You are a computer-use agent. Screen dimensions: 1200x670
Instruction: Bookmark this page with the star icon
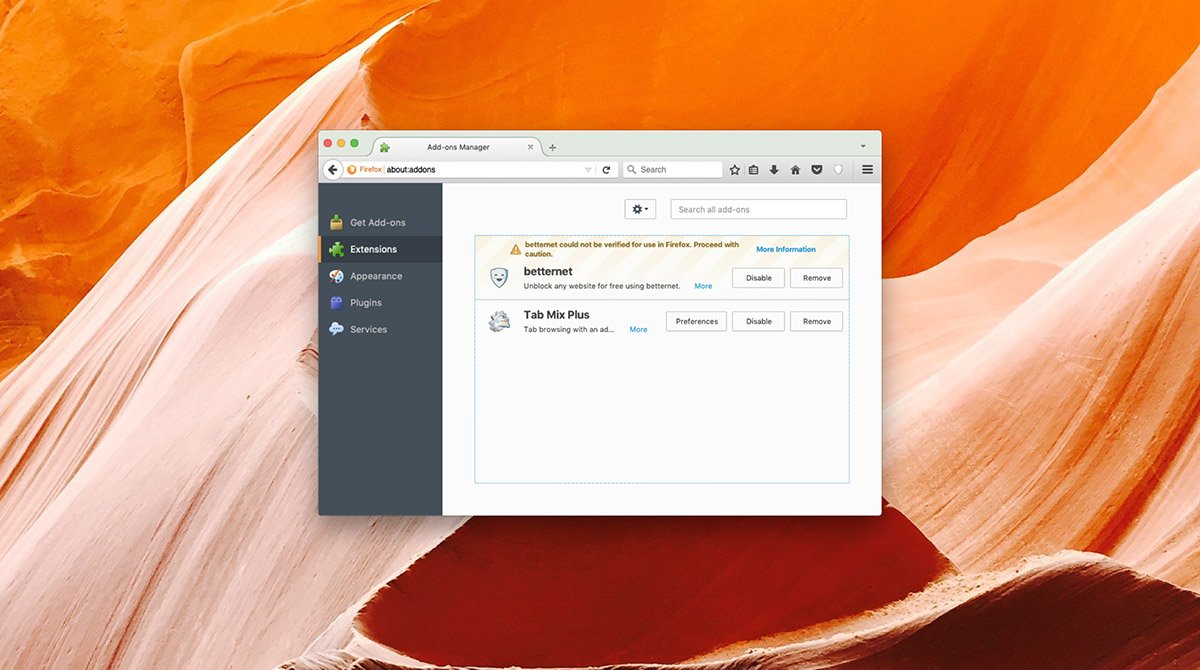click(x=734, y=170)
